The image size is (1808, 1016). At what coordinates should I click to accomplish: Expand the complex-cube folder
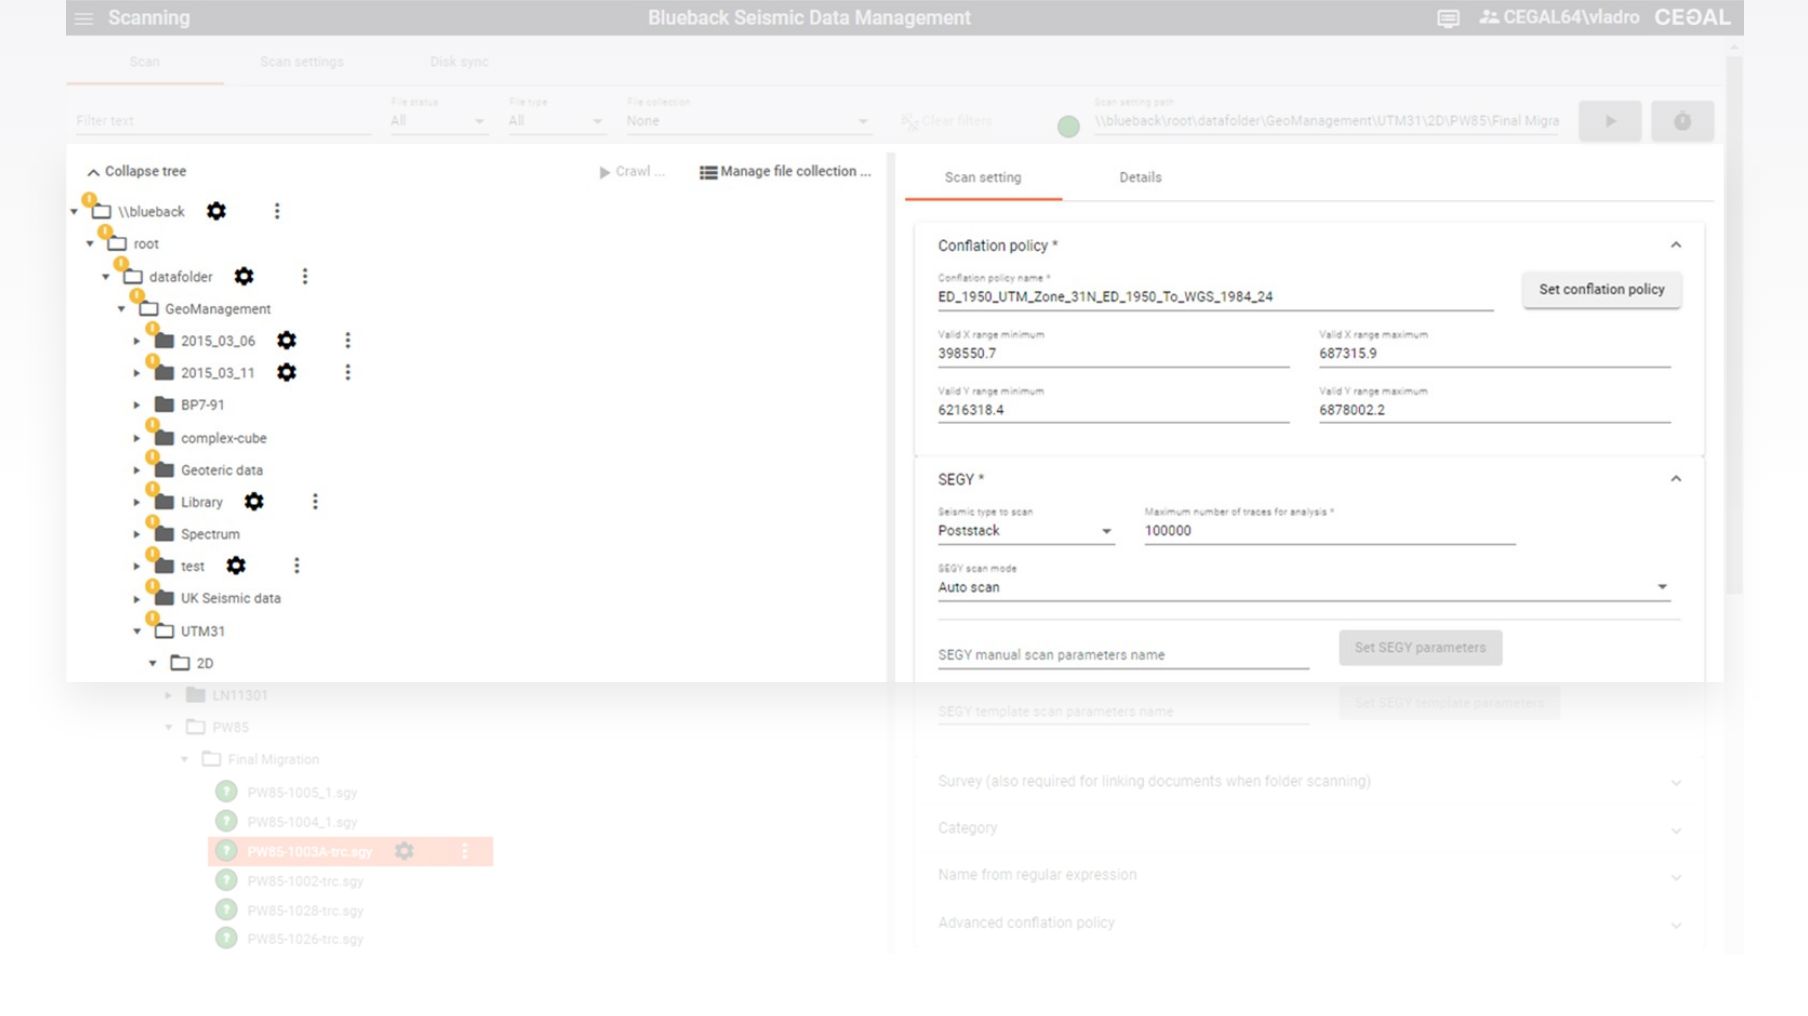pos(137,438)
